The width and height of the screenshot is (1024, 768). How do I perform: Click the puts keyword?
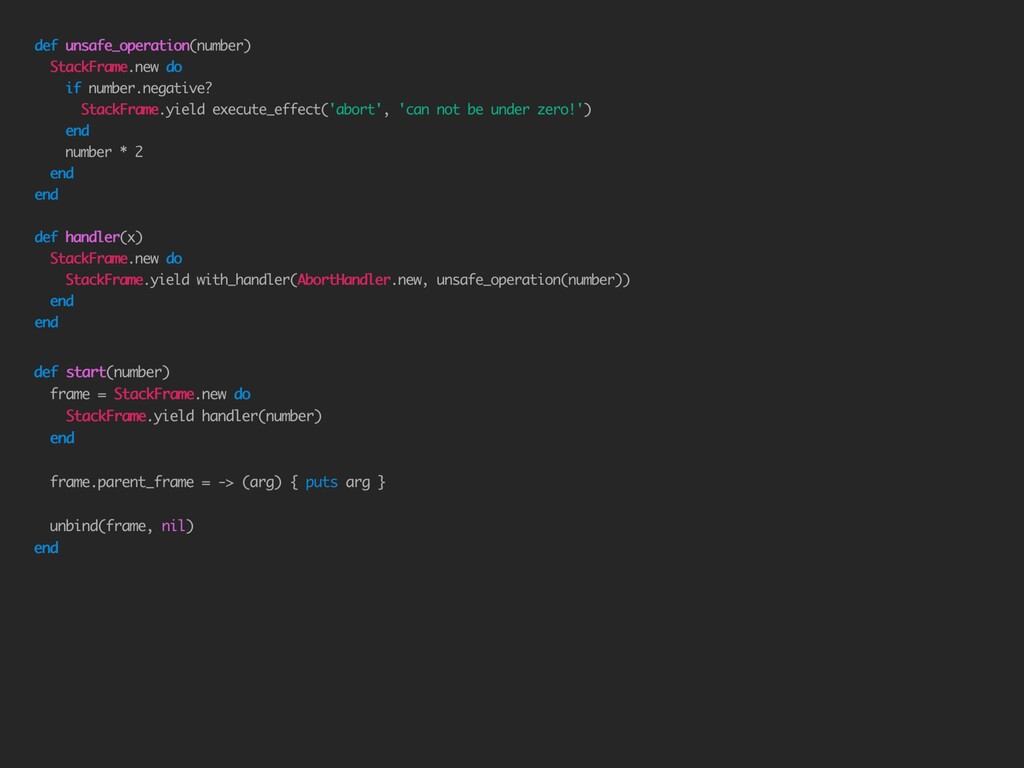click(321, 483)
